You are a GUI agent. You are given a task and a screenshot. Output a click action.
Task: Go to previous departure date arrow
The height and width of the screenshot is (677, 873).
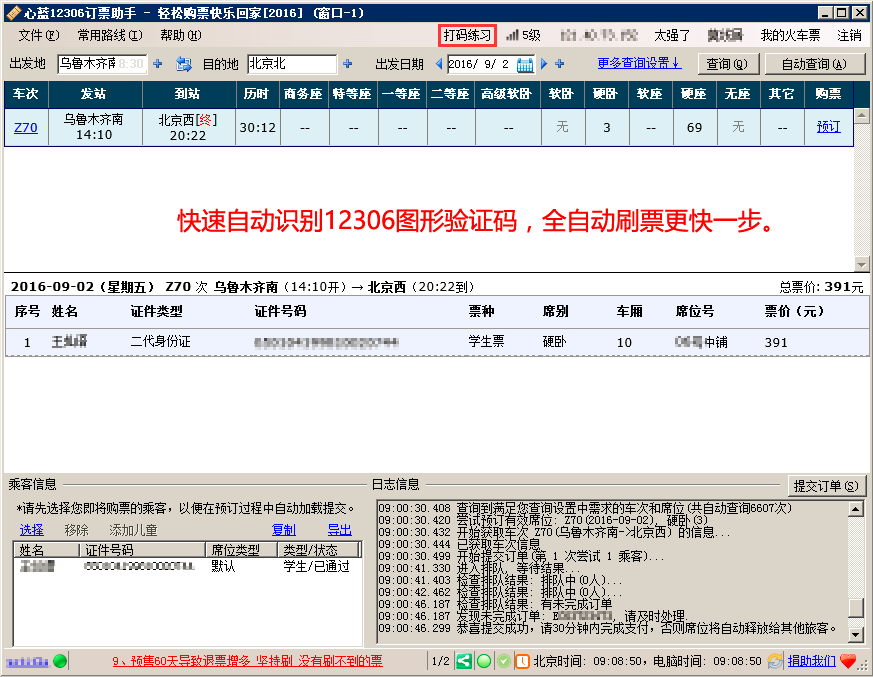[439, 64]
